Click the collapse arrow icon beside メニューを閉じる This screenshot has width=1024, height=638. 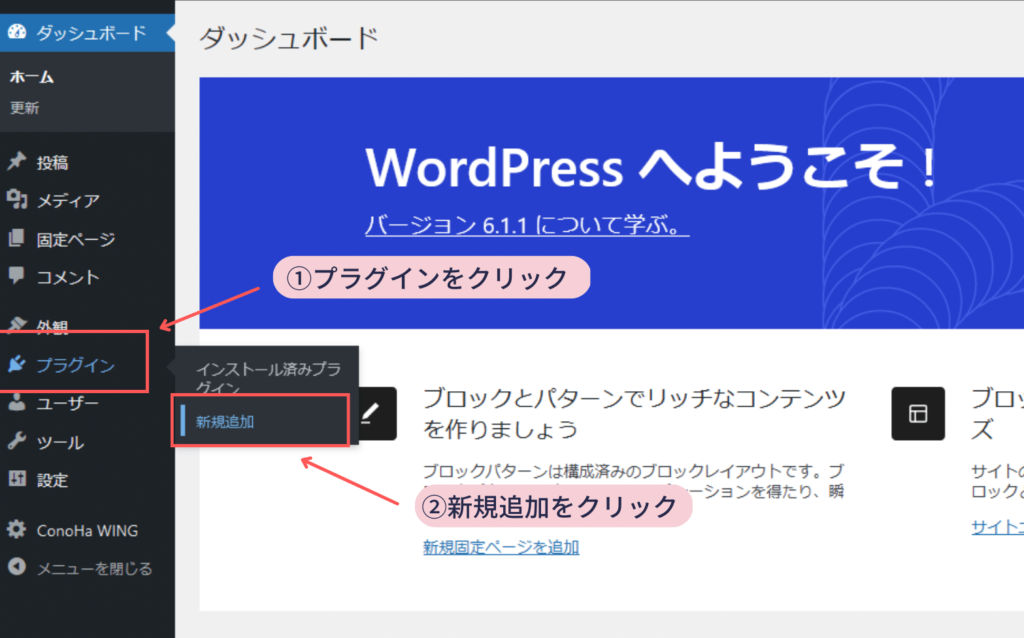17,567
